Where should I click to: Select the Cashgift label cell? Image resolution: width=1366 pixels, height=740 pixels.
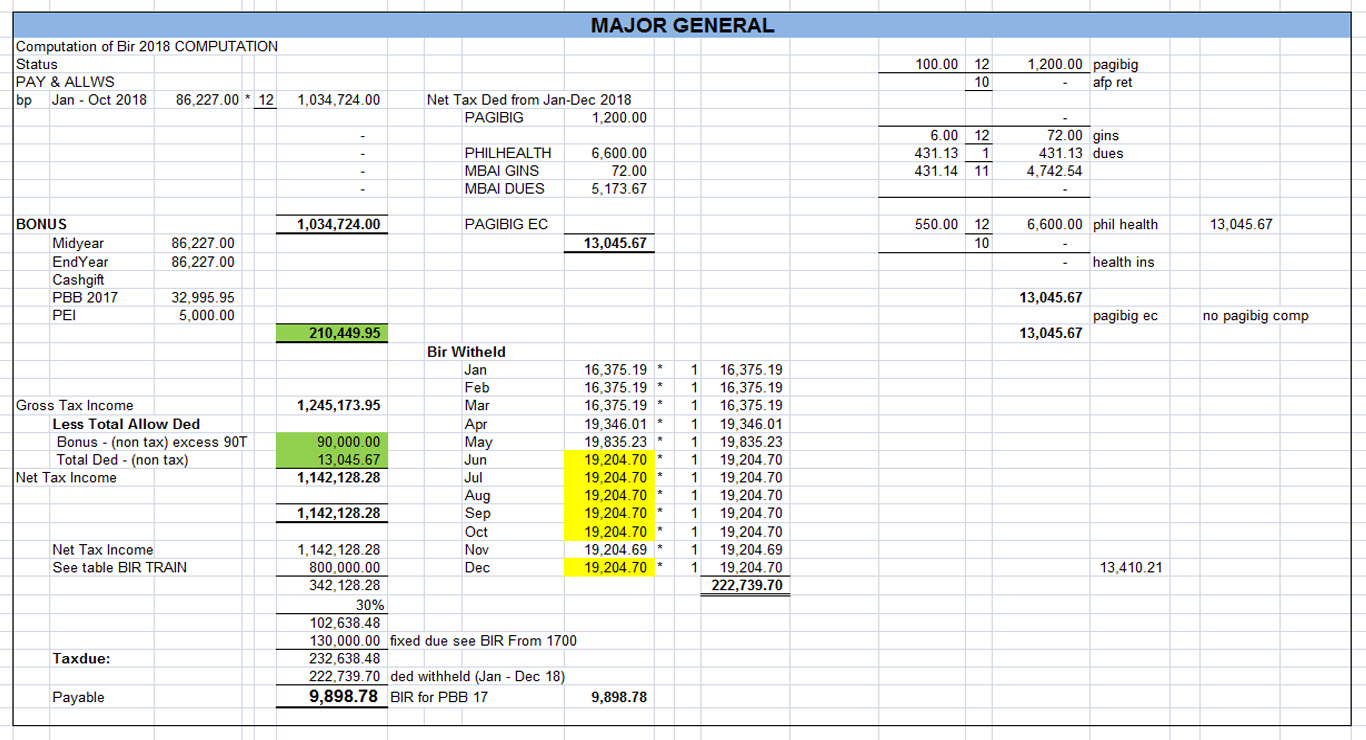[78, 280]
